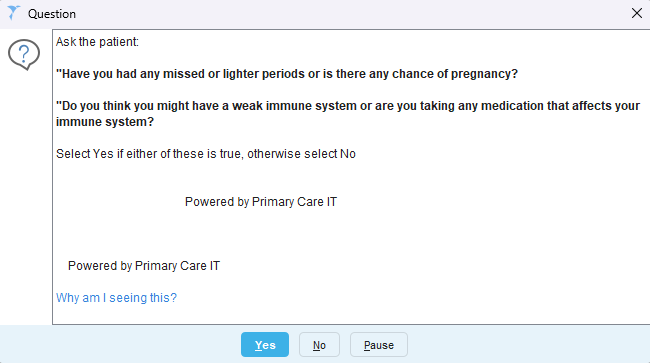Viewport: 650px width, 363px height.
Task: Click the phrase "weak immune system" in bold text
Action: coord(294,106)
